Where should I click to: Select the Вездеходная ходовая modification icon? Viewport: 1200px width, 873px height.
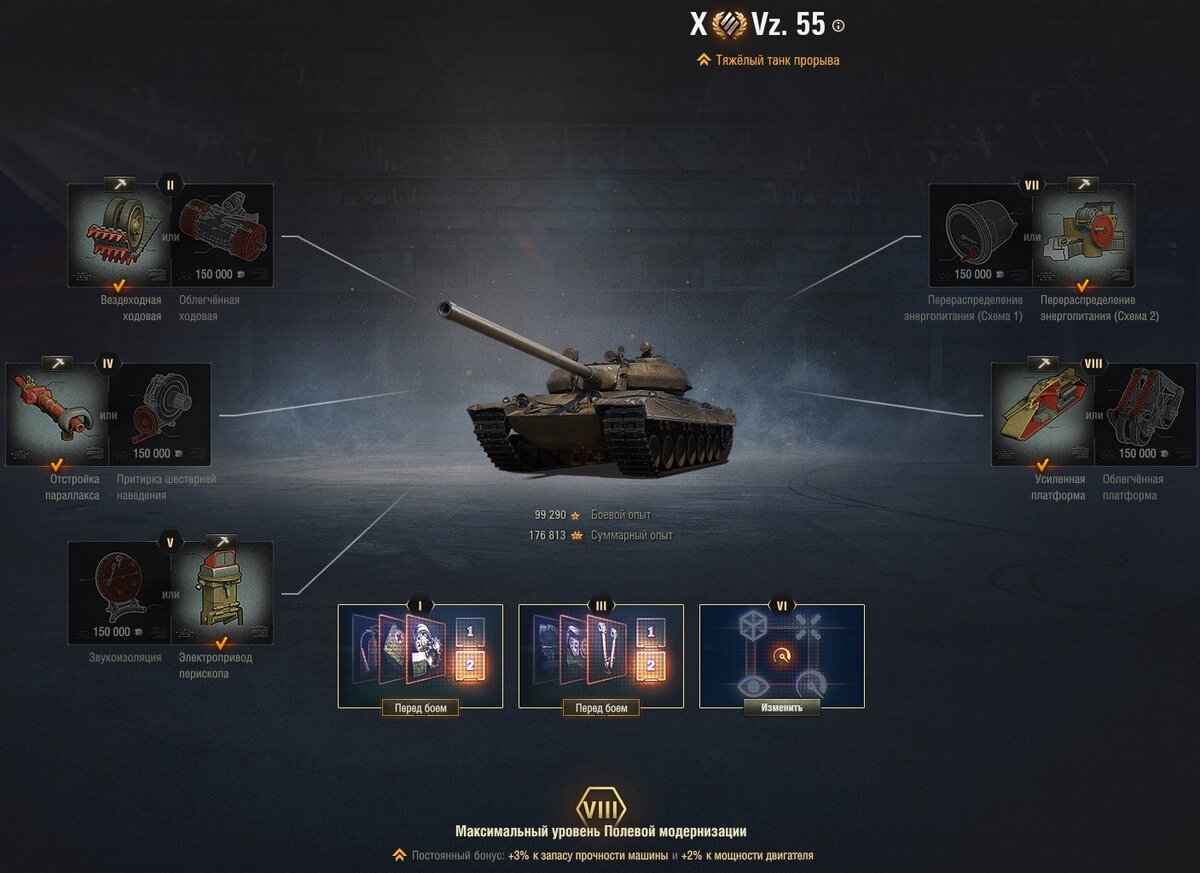pyautogui.click(x=118, y=236)
